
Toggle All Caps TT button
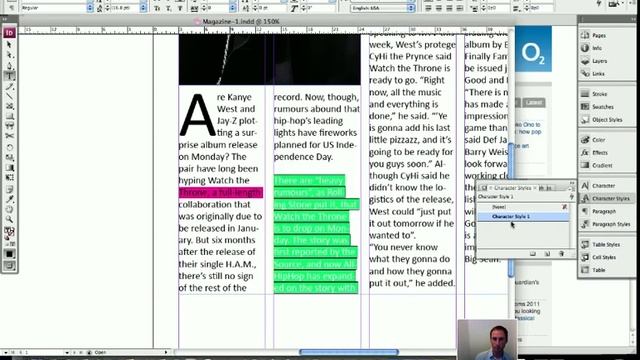(157, 8)
